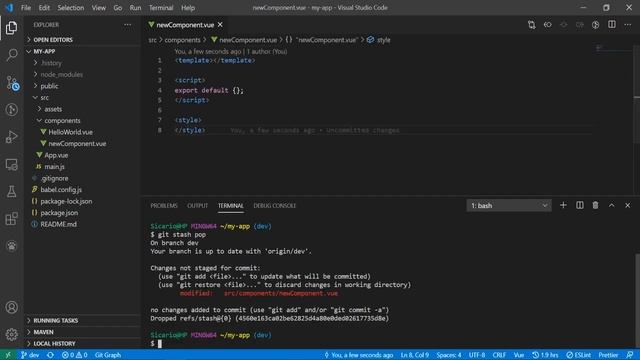Click the remote window indicator in status bar
The height and width of the screenshot is (360, 640).
(8, 355)
